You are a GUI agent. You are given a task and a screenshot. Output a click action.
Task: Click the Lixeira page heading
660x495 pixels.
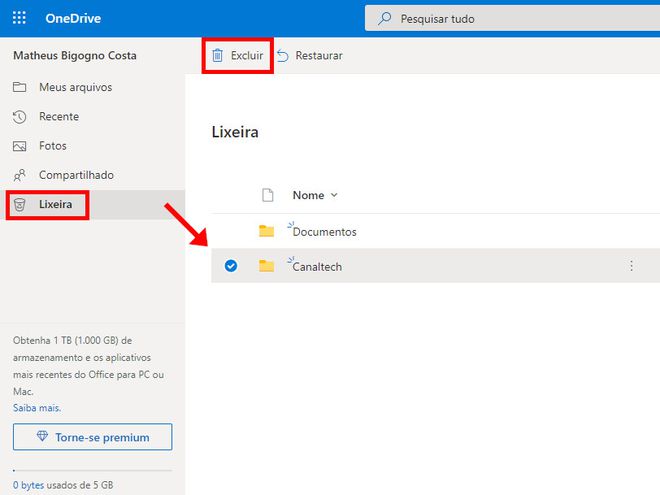pyautogui.click(x=235, y=132)
